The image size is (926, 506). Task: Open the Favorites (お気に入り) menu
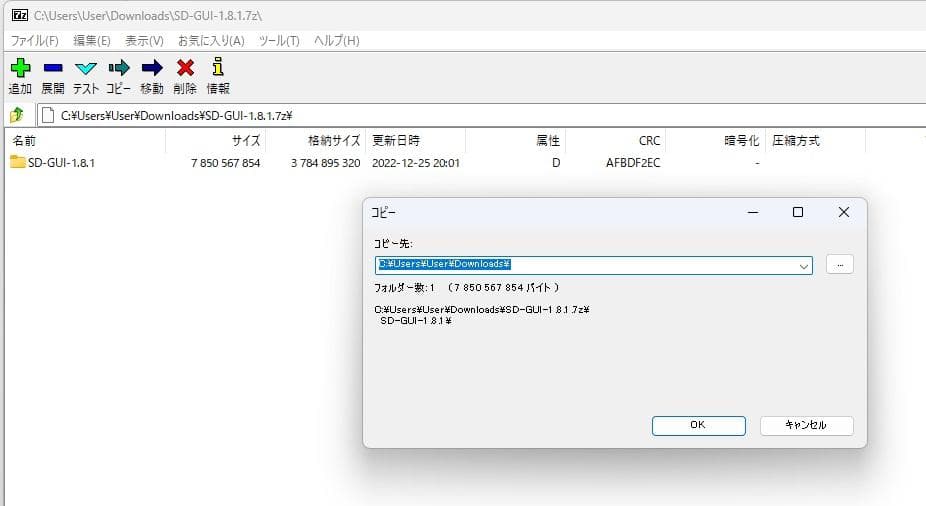tap(210, 41)
